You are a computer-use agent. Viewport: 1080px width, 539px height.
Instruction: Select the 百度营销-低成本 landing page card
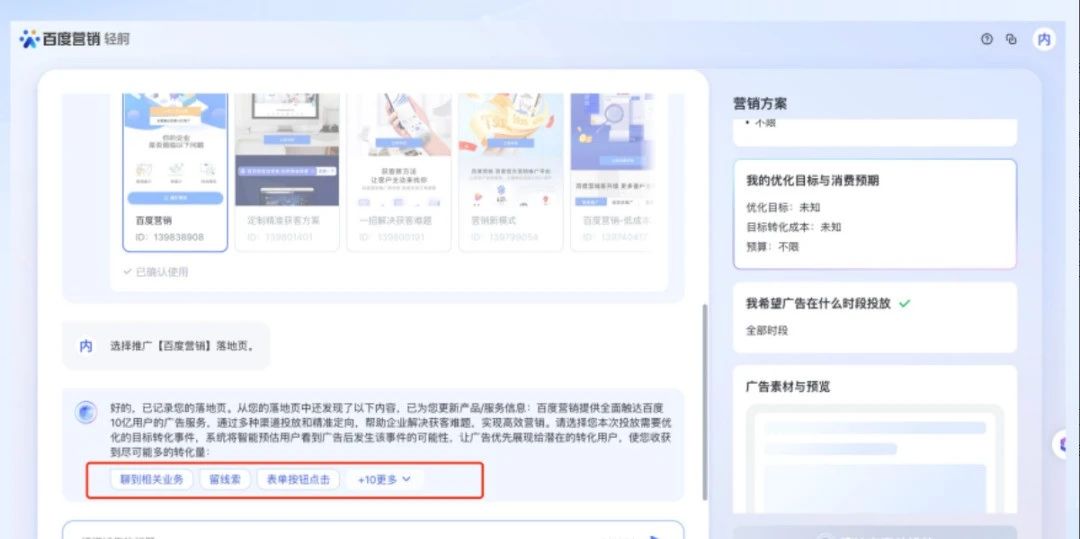[611, 171]
